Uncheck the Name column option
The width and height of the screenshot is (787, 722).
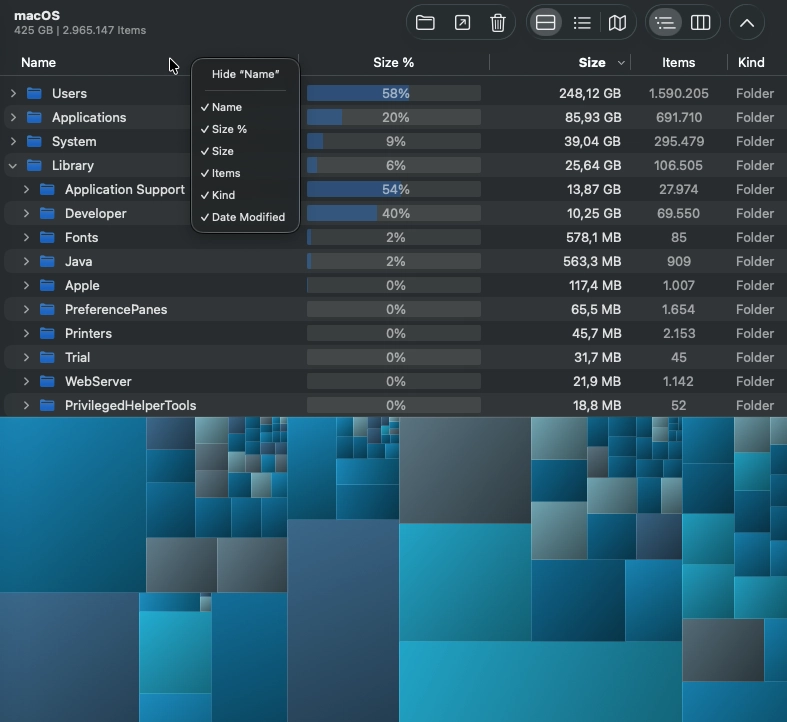coord(245,107)
